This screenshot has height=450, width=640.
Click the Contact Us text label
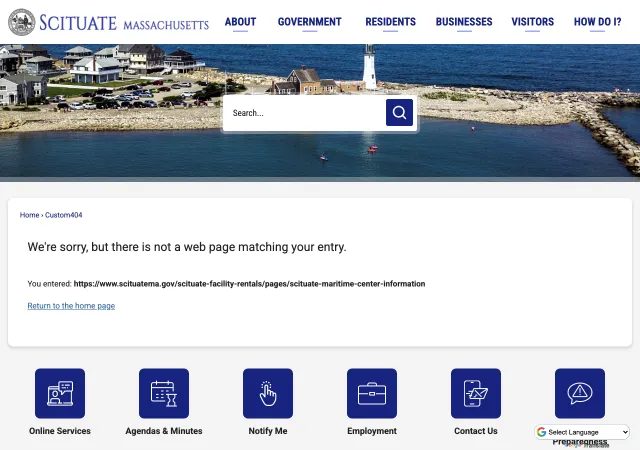476,431
